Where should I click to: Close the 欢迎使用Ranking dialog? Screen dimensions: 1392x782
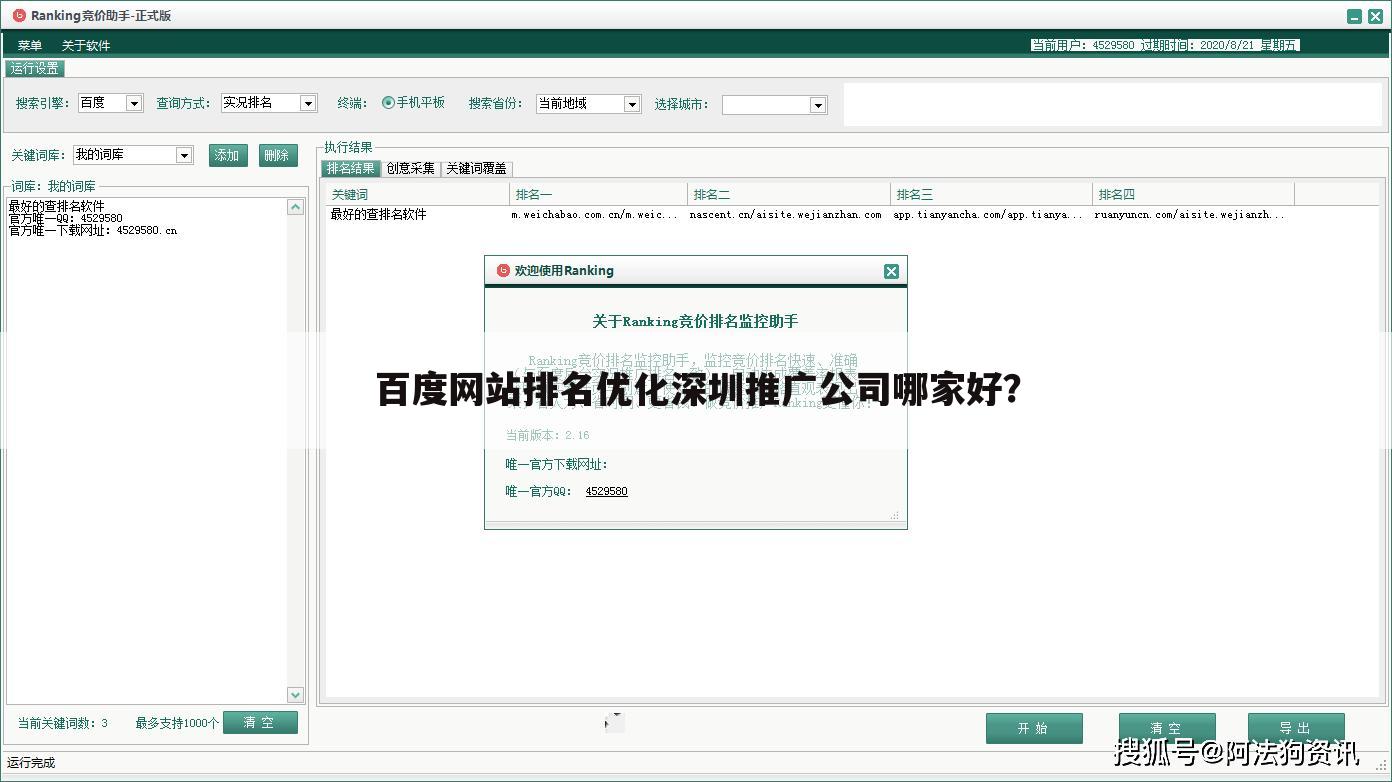891,271
